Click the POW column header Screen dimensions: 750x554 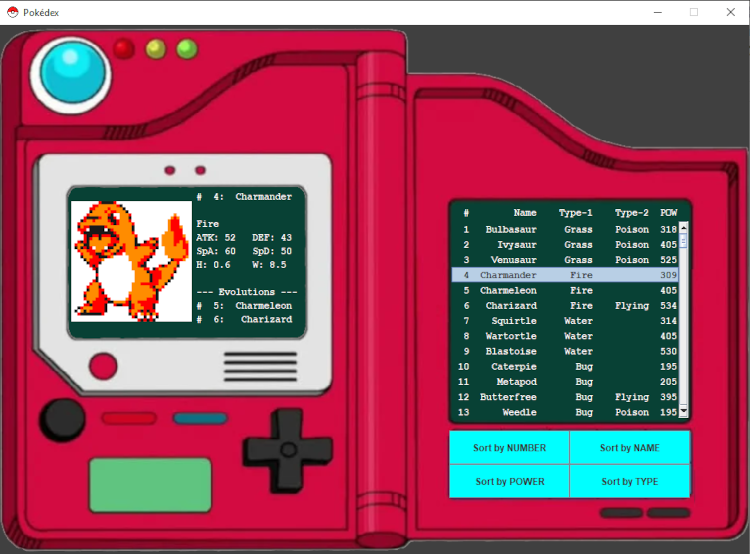[669, 212]
